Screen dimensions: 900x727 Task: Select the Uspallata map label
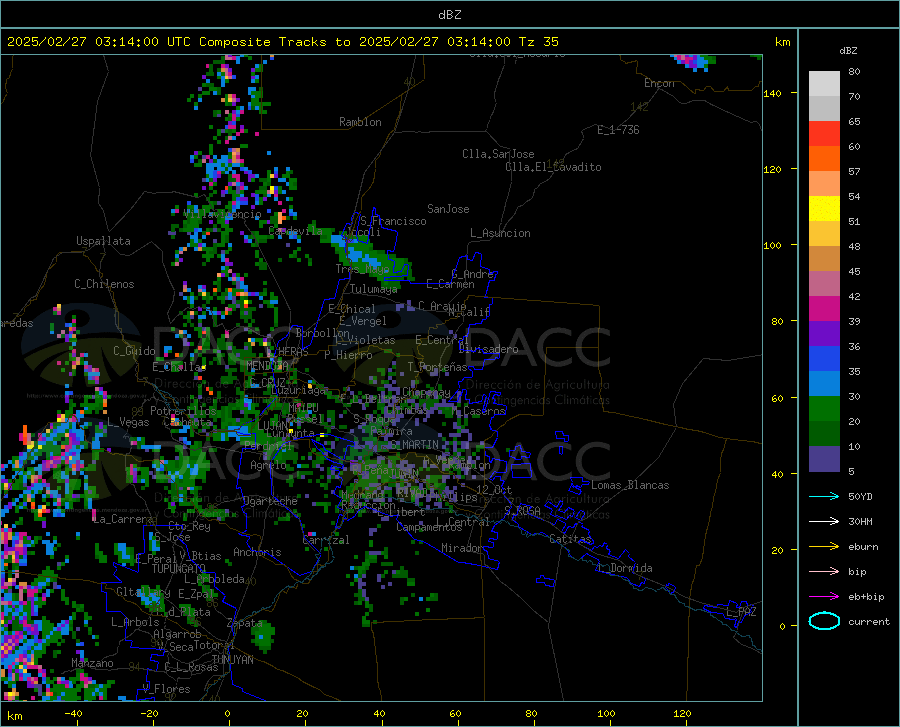pos(103,241)
